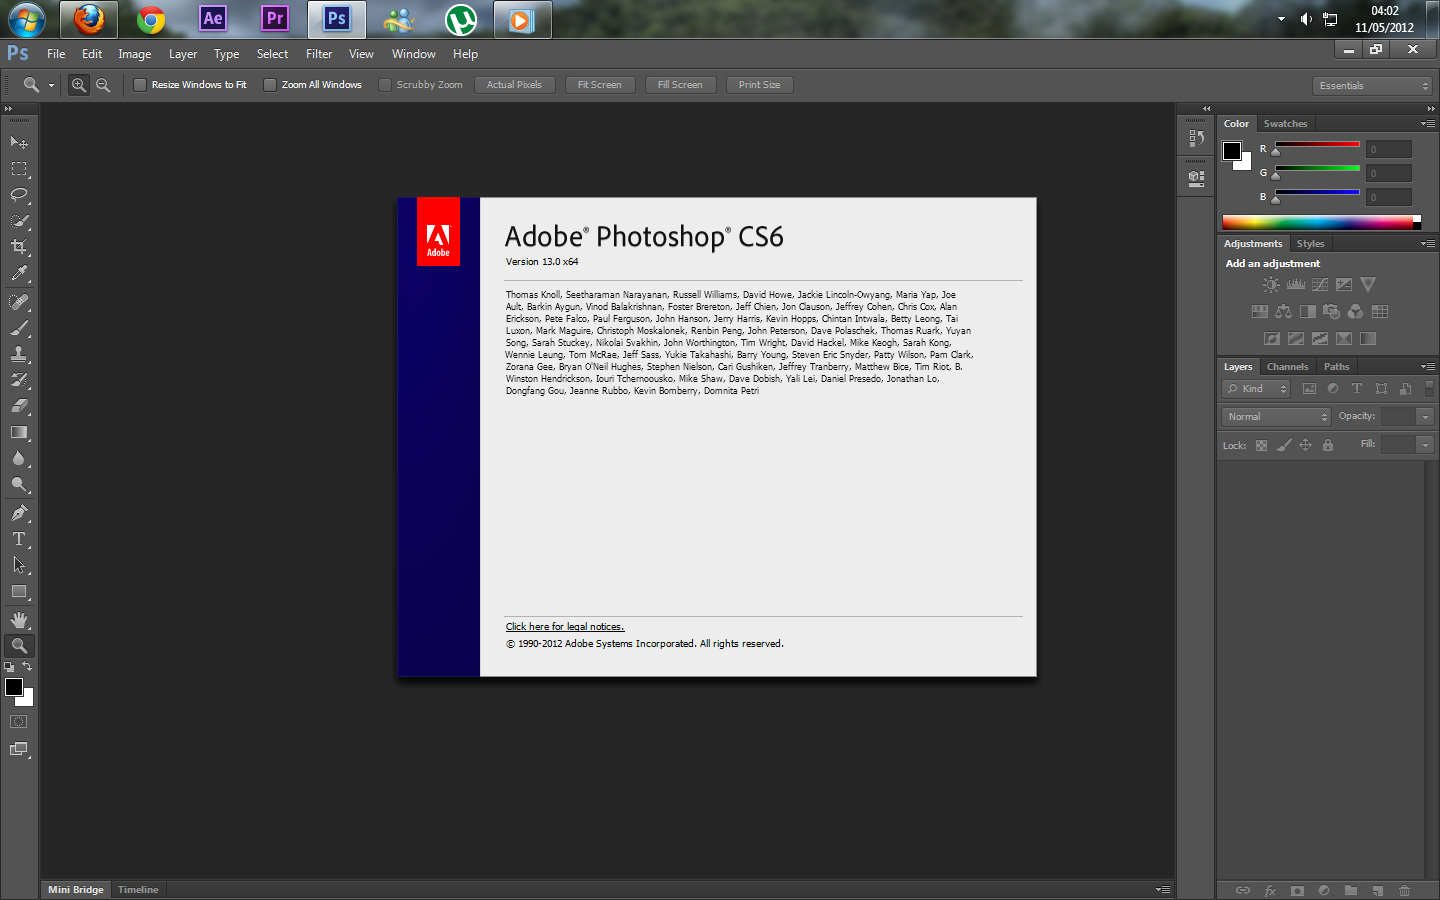Open the Filter menu

pyautogui.click(x=319, y=54)
